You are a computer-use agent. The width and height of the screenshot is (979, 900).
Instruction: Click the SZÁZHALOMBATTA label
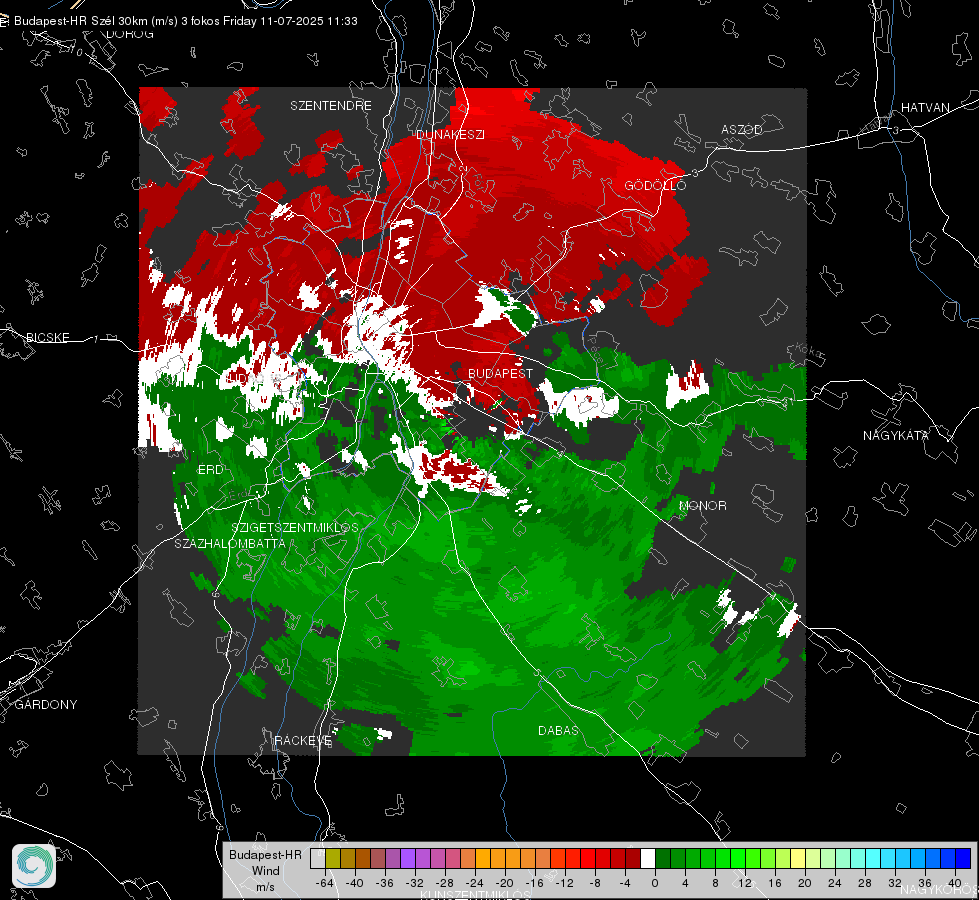230,543
